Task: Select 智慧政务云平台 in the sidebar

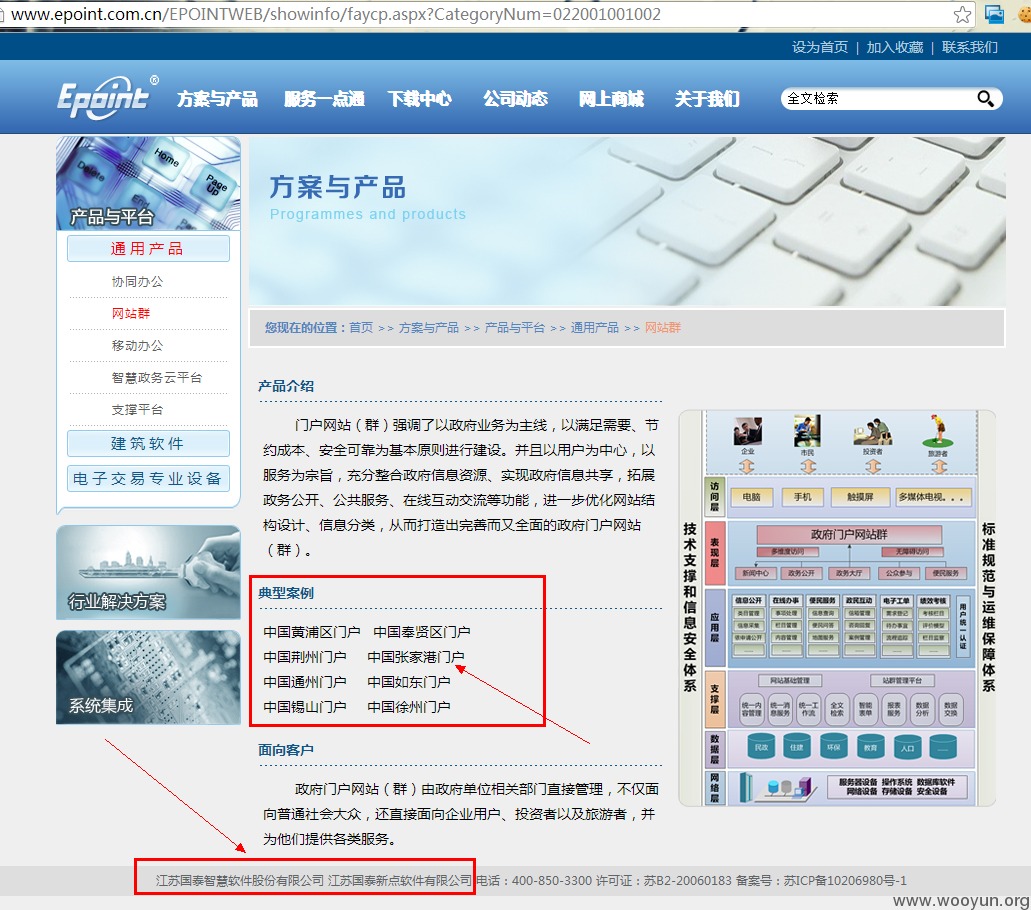Action: click(x=156, y=377)
